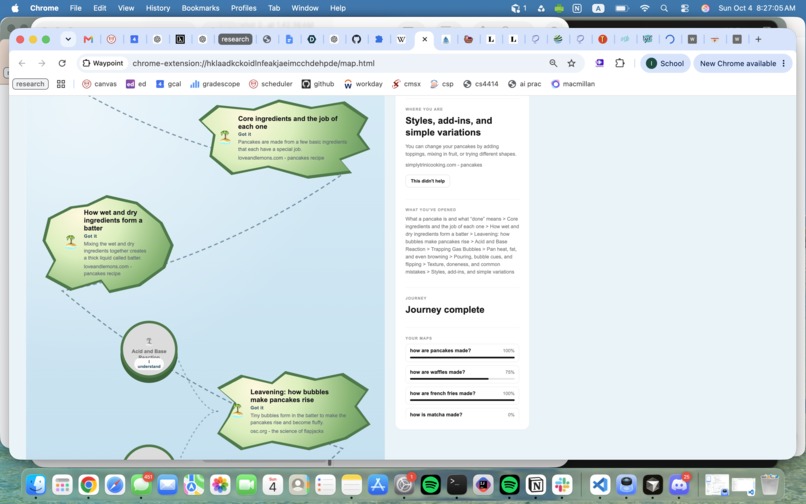Open the gcal bookmark
Screen dimensions: 806x504
[x=168, y=84]
